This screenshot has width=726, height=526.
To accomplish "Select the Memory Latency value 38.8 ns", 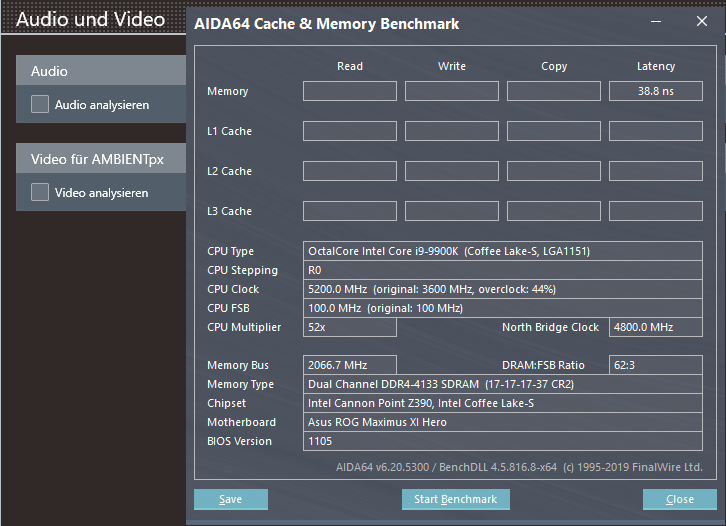I will pos(655,91).
